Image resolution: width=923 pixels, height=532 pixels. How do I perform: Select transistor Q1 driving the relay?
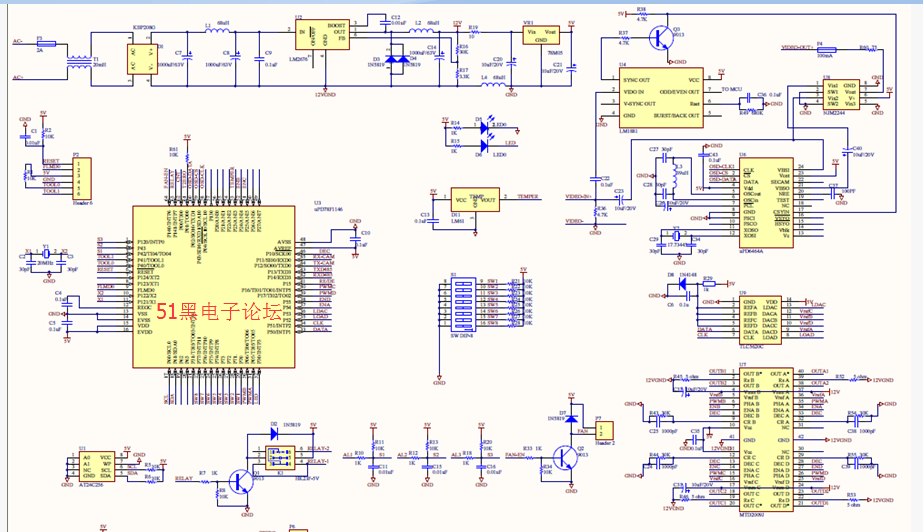[240, 481]
